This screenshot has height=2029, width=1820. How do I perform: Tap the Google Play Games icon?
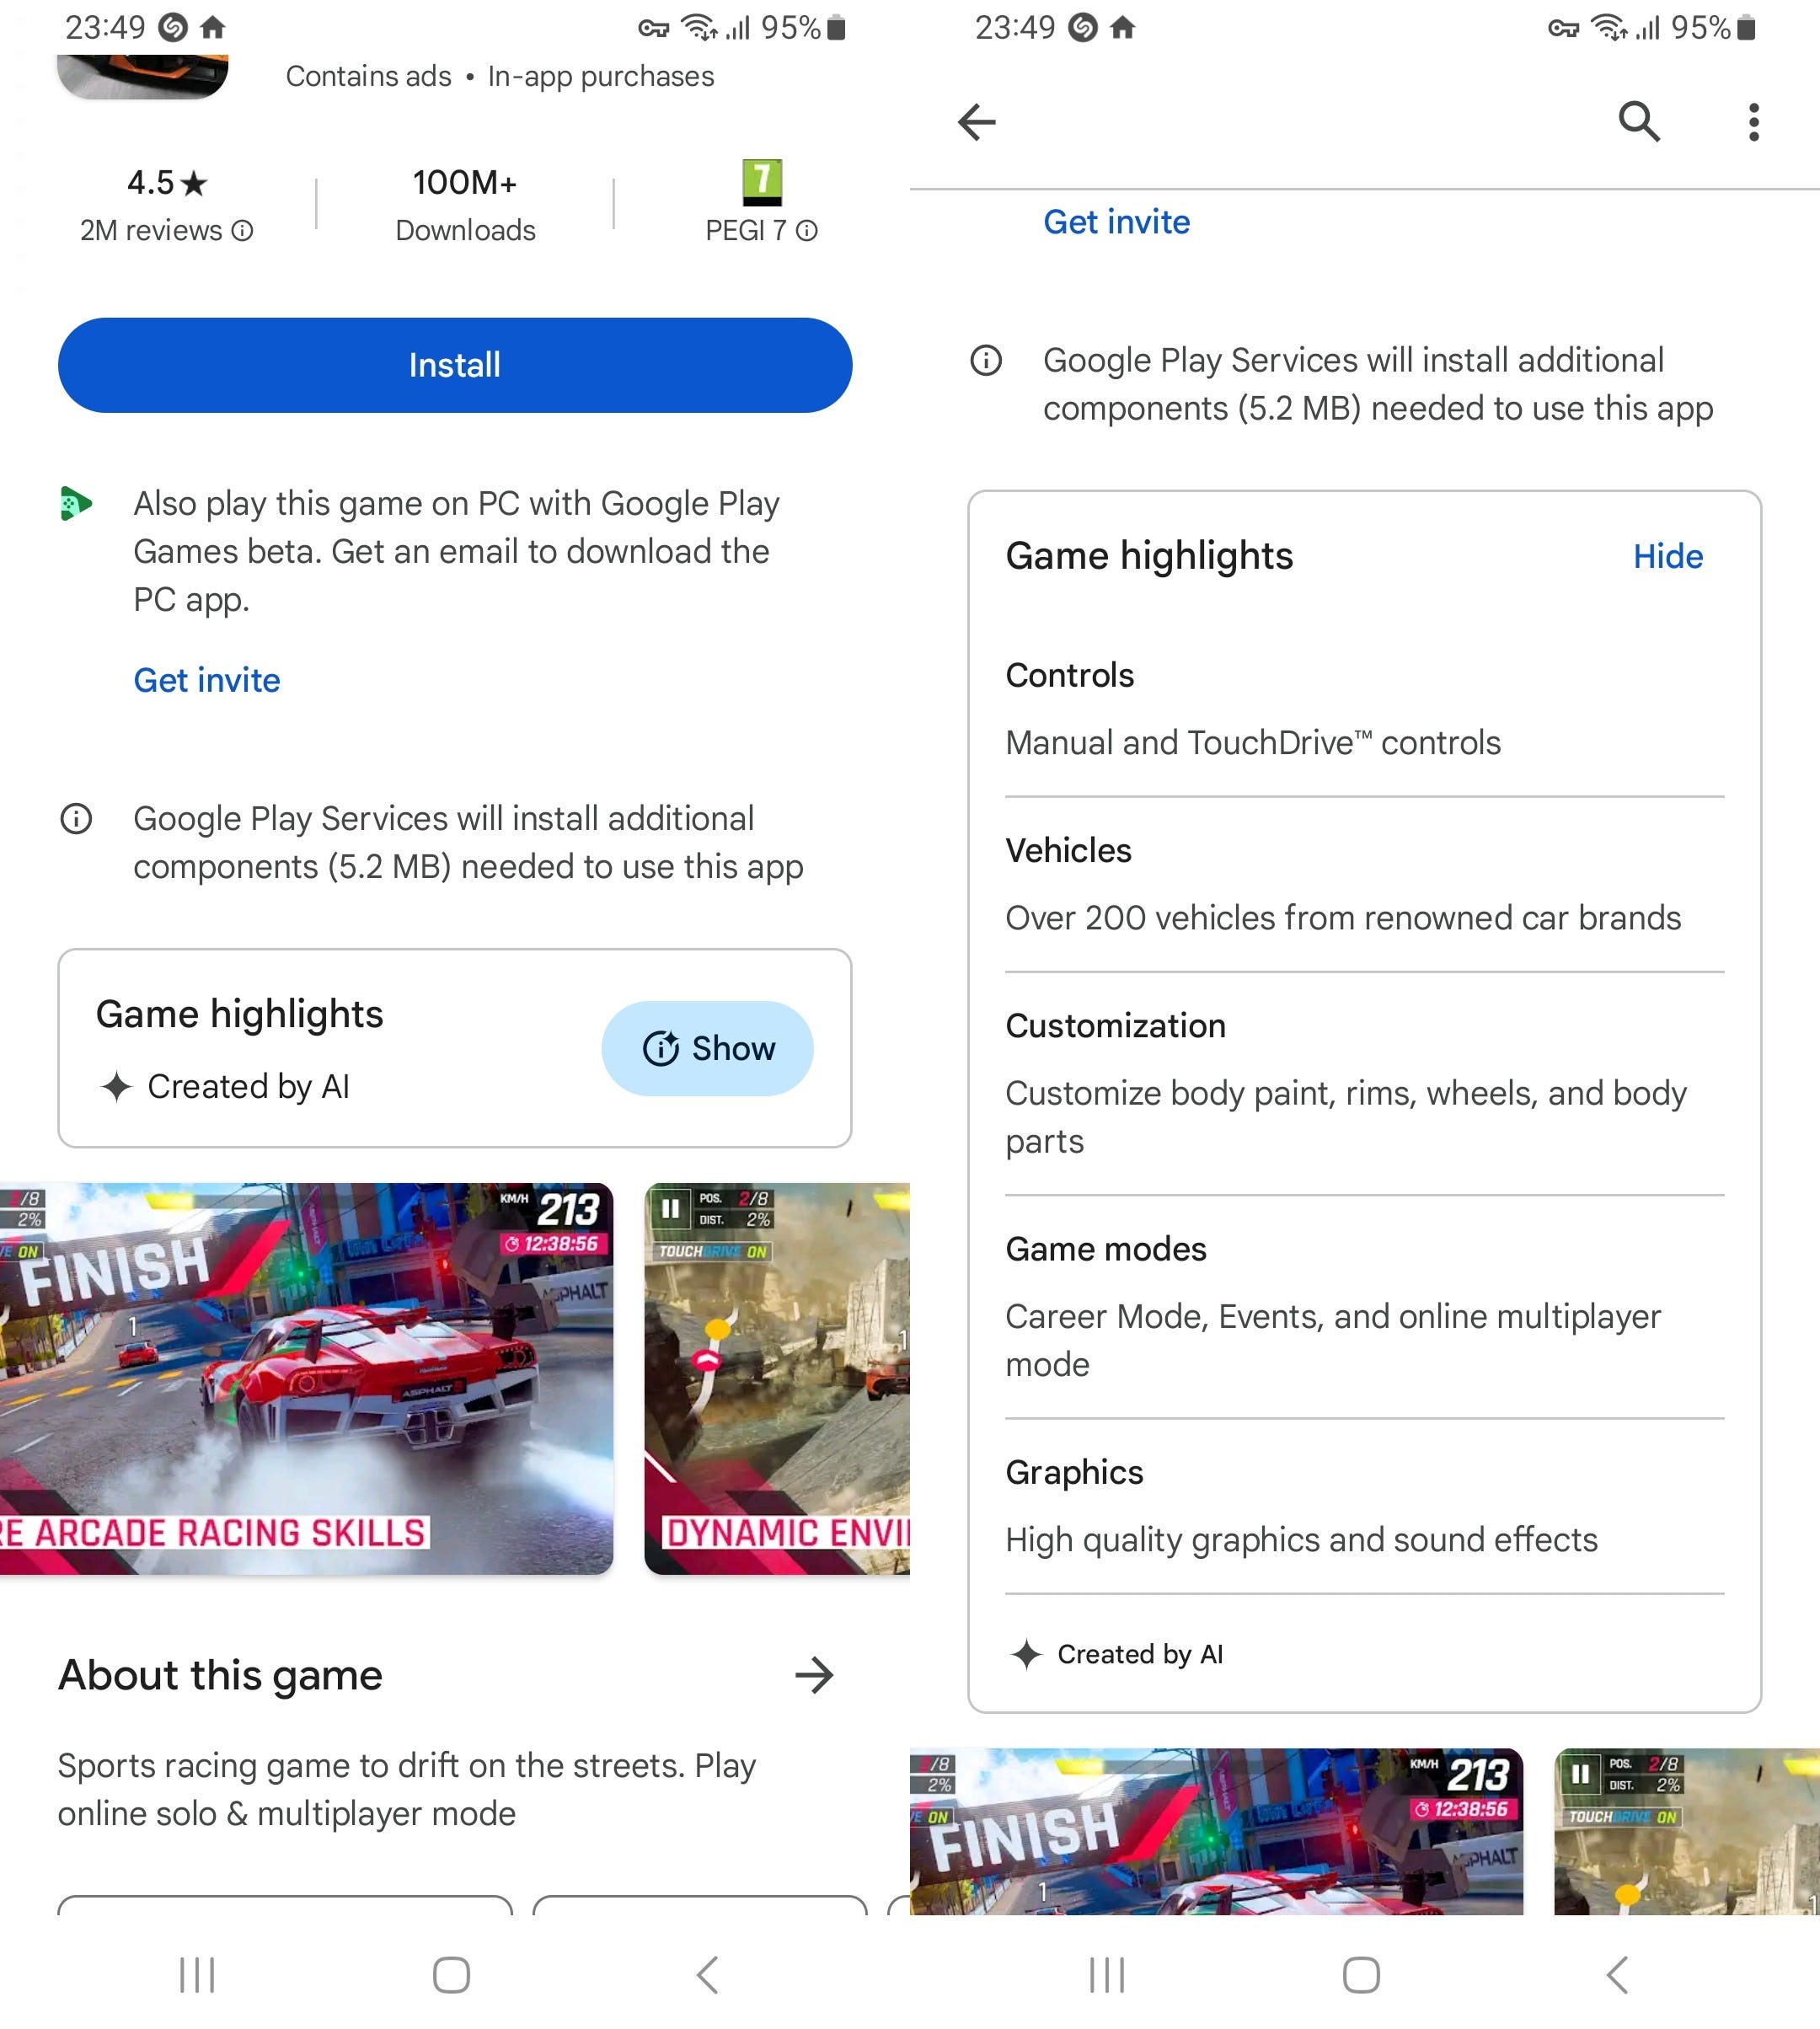76,503
